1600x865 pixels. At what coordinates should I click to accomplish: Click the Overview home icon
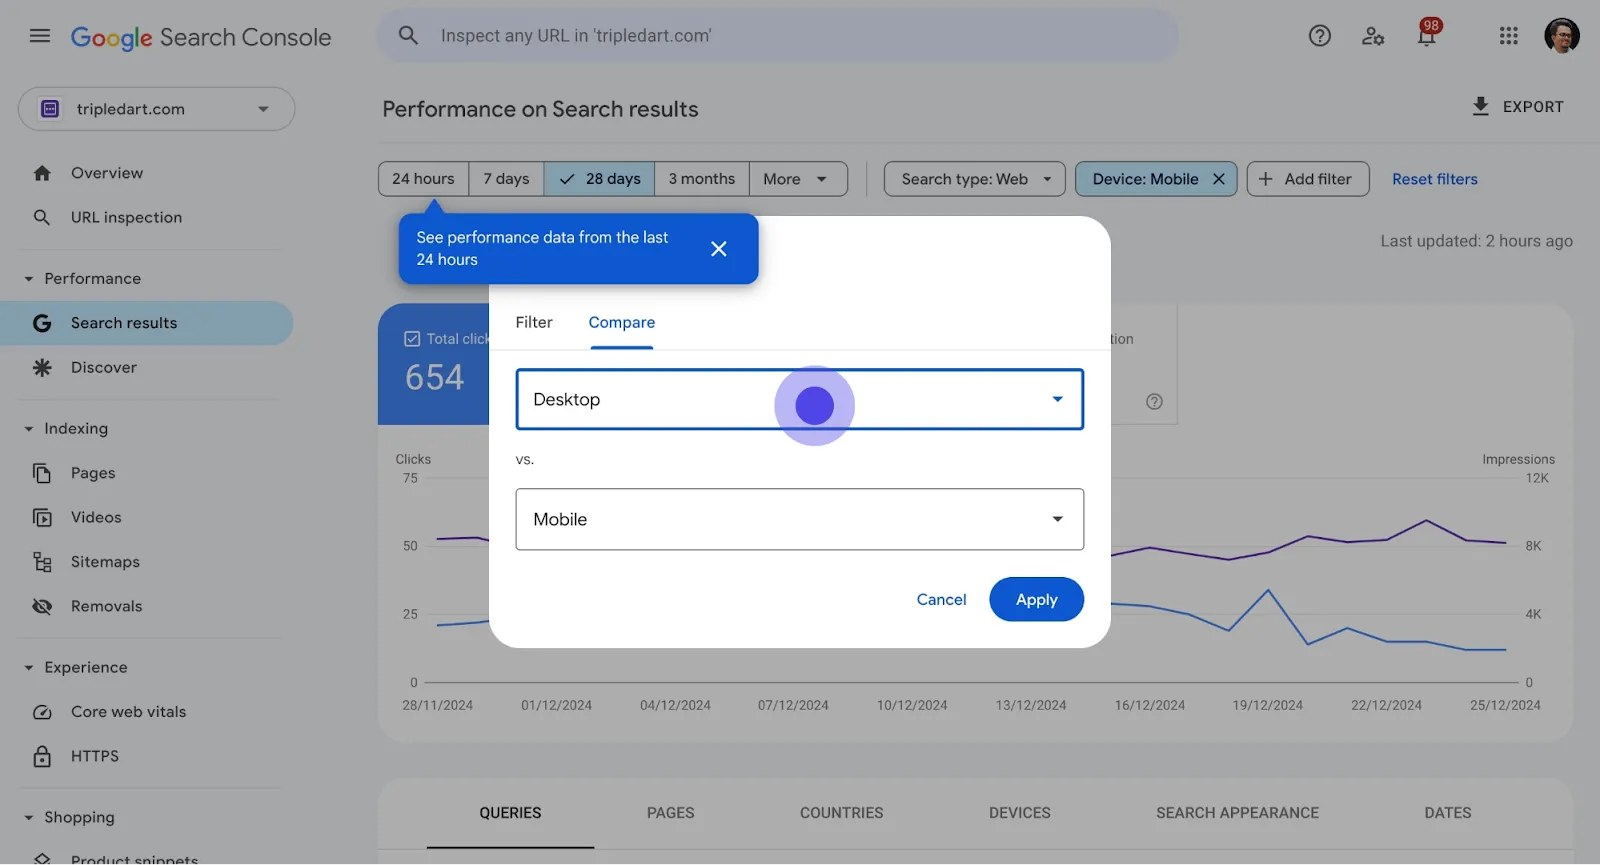click(42, 173)
